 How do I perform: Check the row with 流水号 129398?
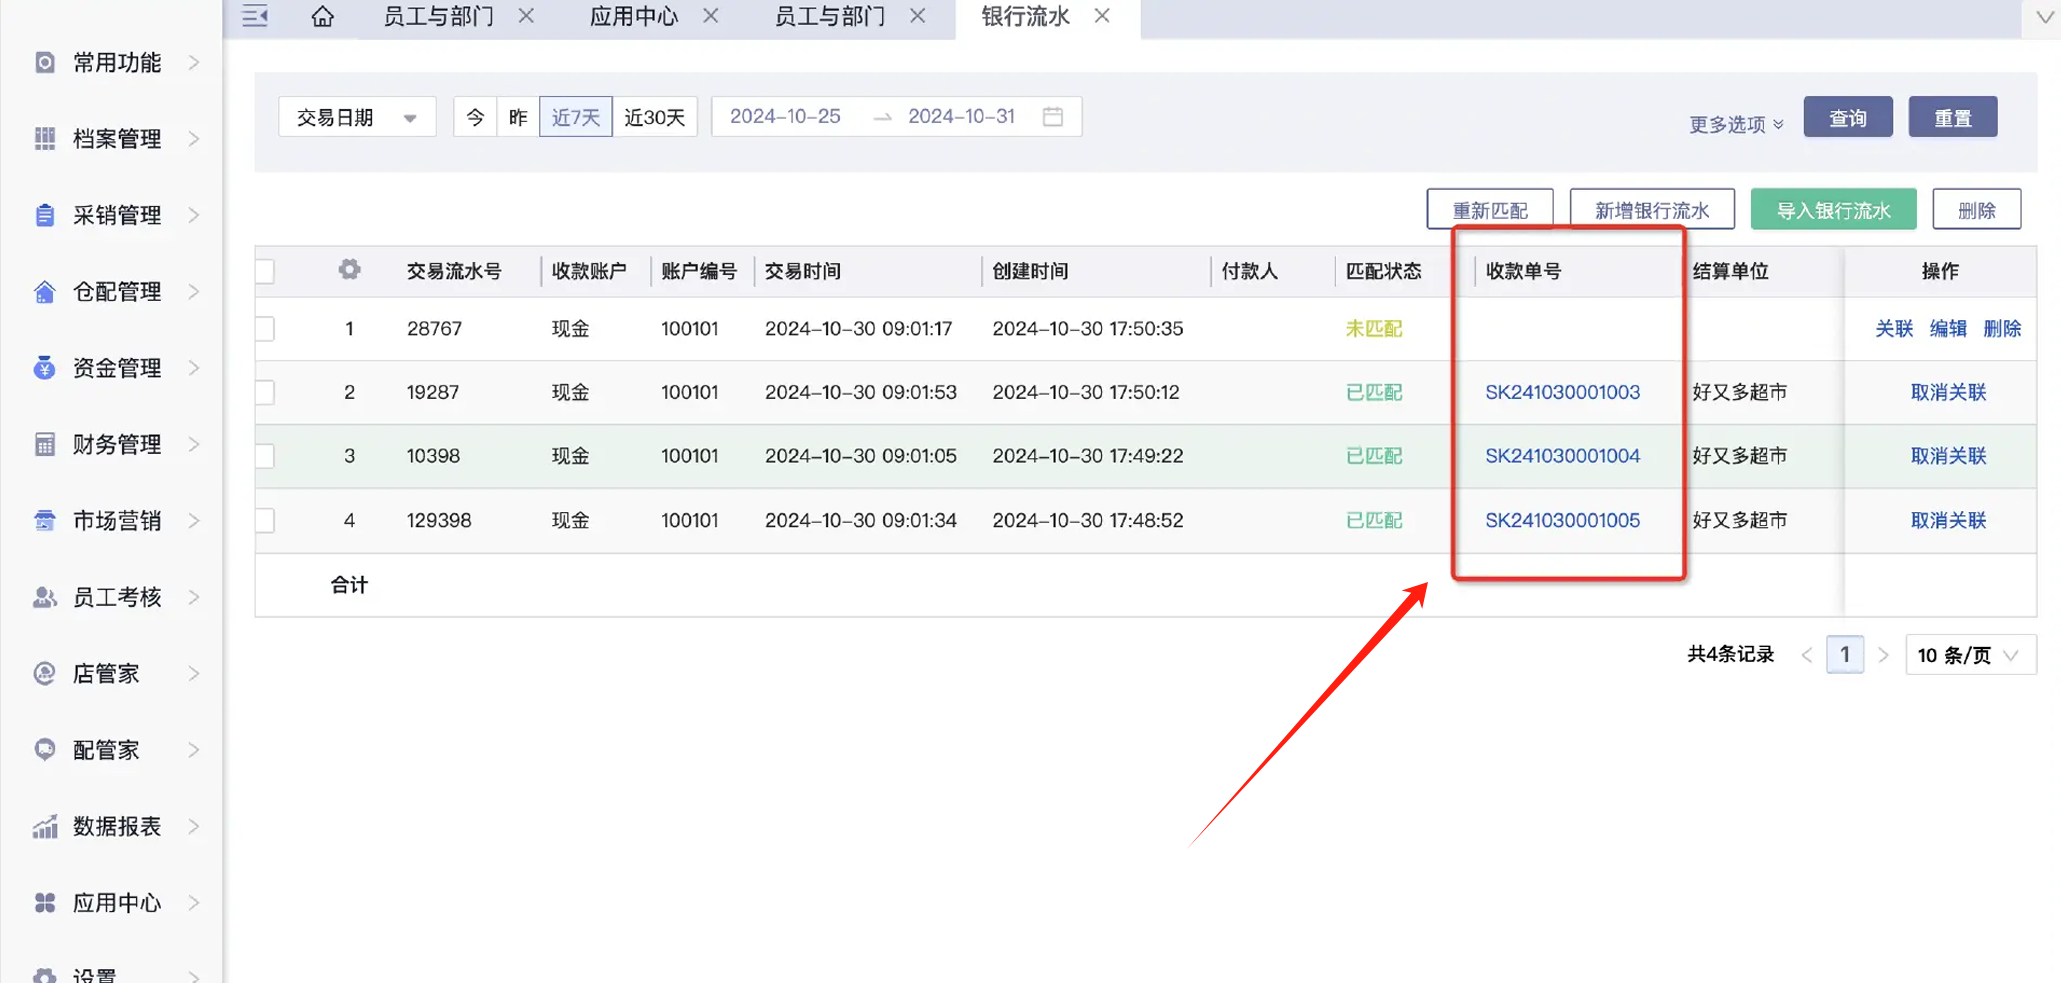265,520
